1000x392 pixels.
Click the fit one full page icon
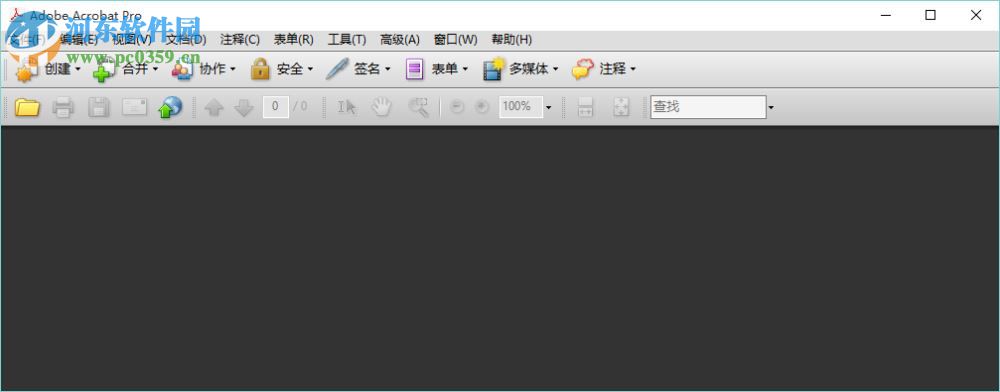621,107
